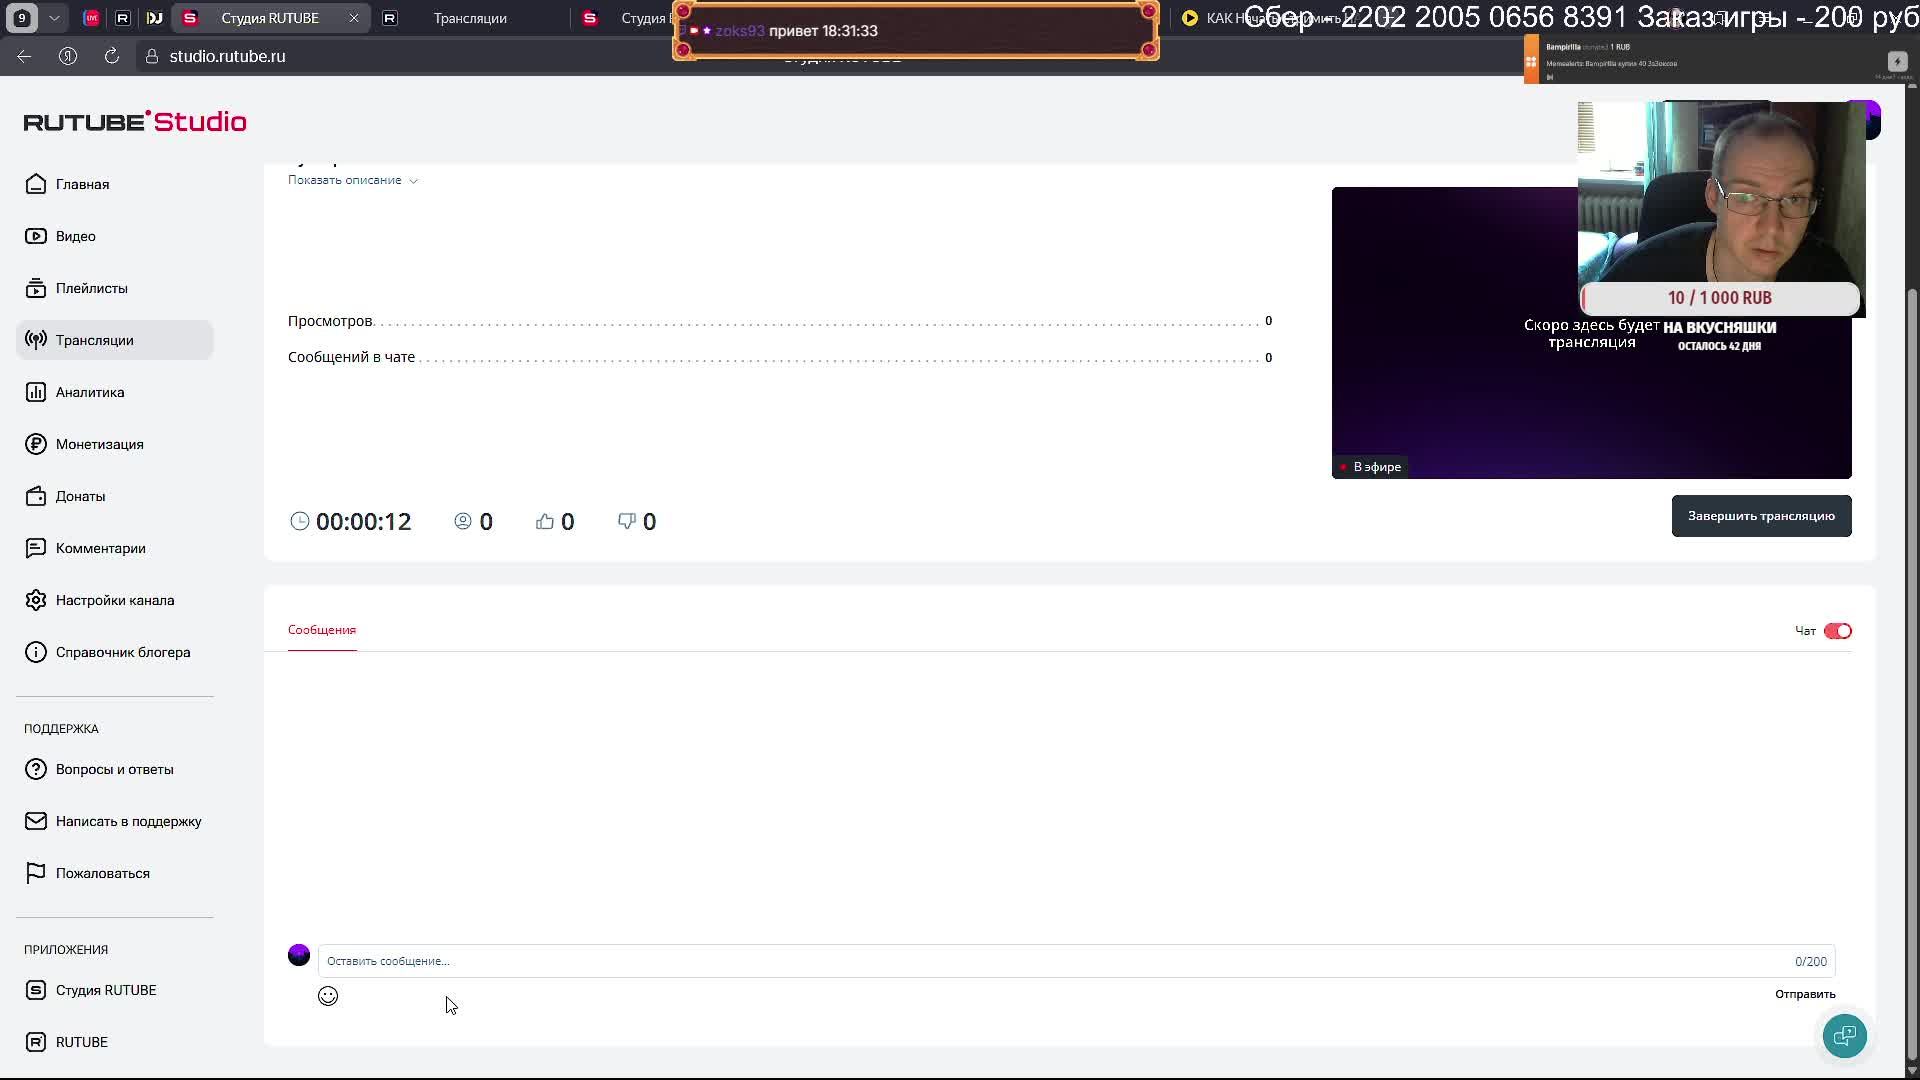
Task: Click the teal support chat bubble icon
Action: (1844, 1036)
